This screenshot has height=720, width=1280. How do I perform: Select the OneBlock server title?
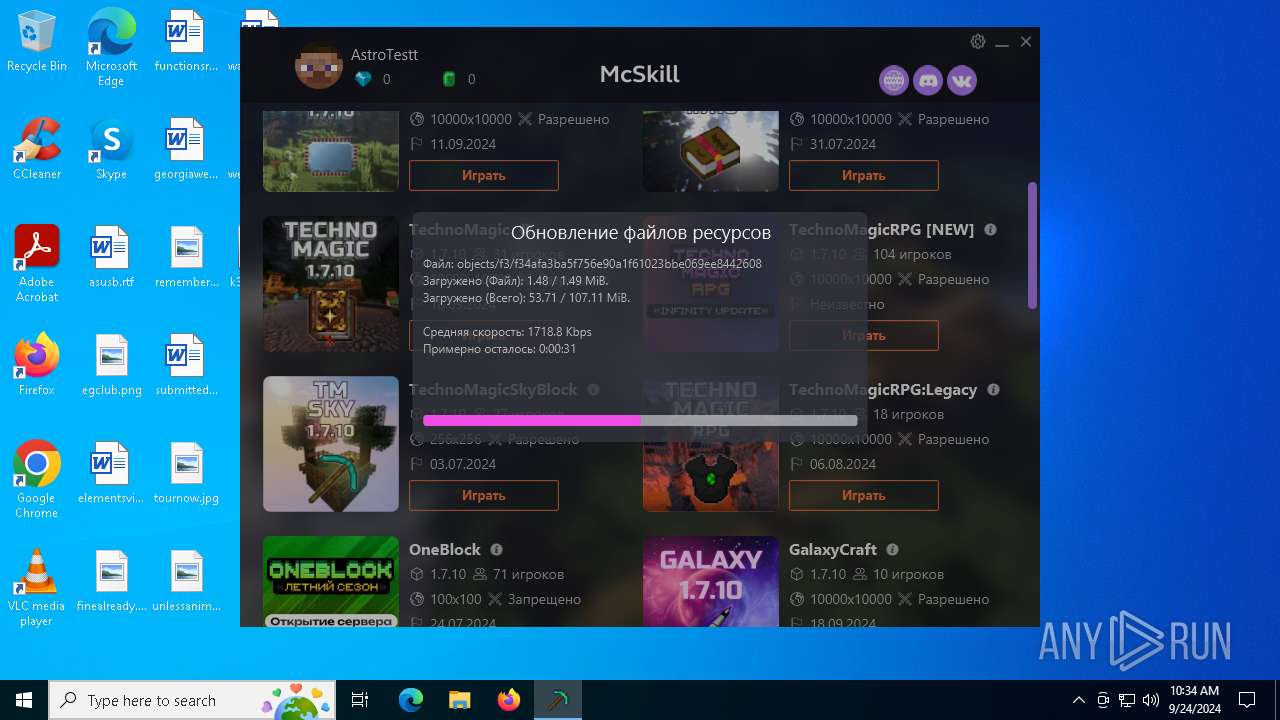tap(445, 549)
